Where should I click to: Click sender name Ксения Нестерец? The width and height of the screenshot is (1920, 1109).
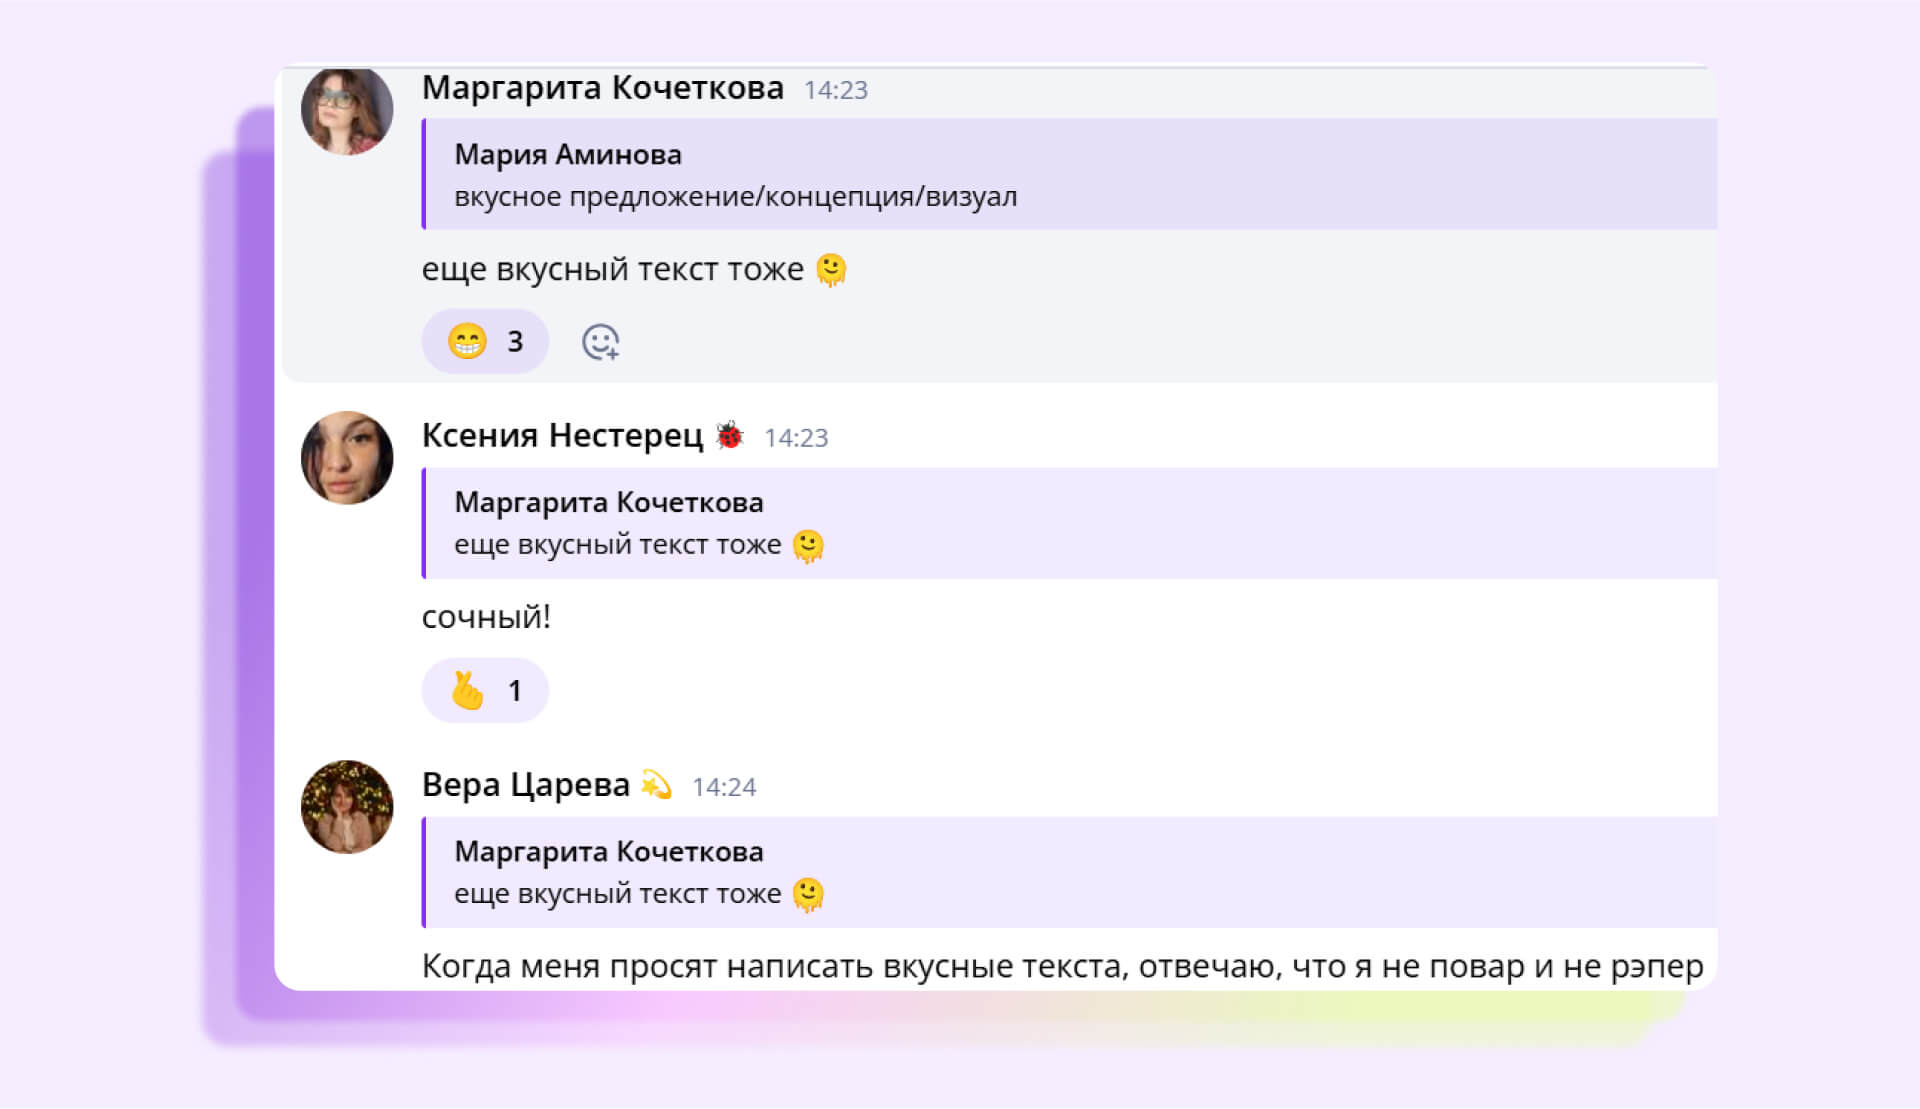click(x=562, y=436)
